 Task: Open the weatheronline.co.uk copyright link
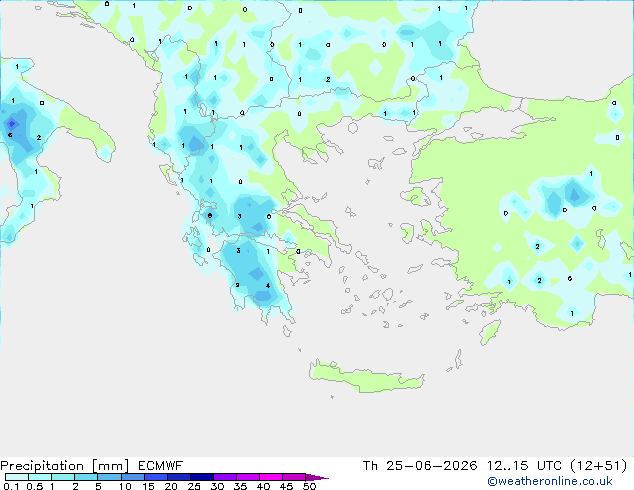pos(550,481)
